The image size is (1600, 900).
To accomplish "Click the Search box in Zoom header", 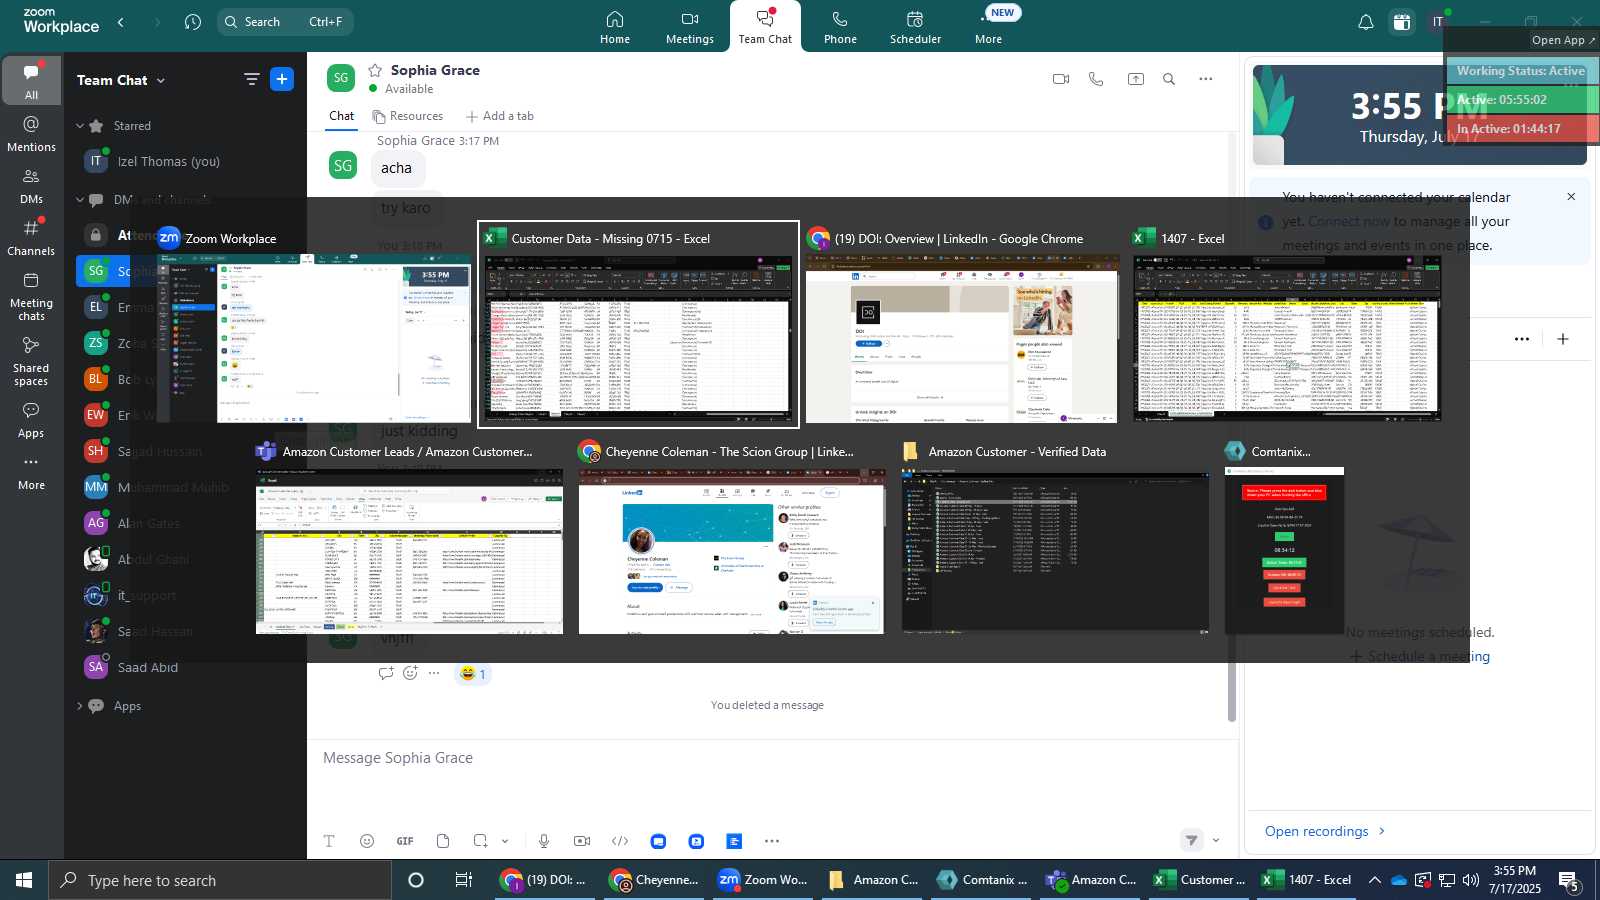I will pyautogui.click(x=285, y=21).
